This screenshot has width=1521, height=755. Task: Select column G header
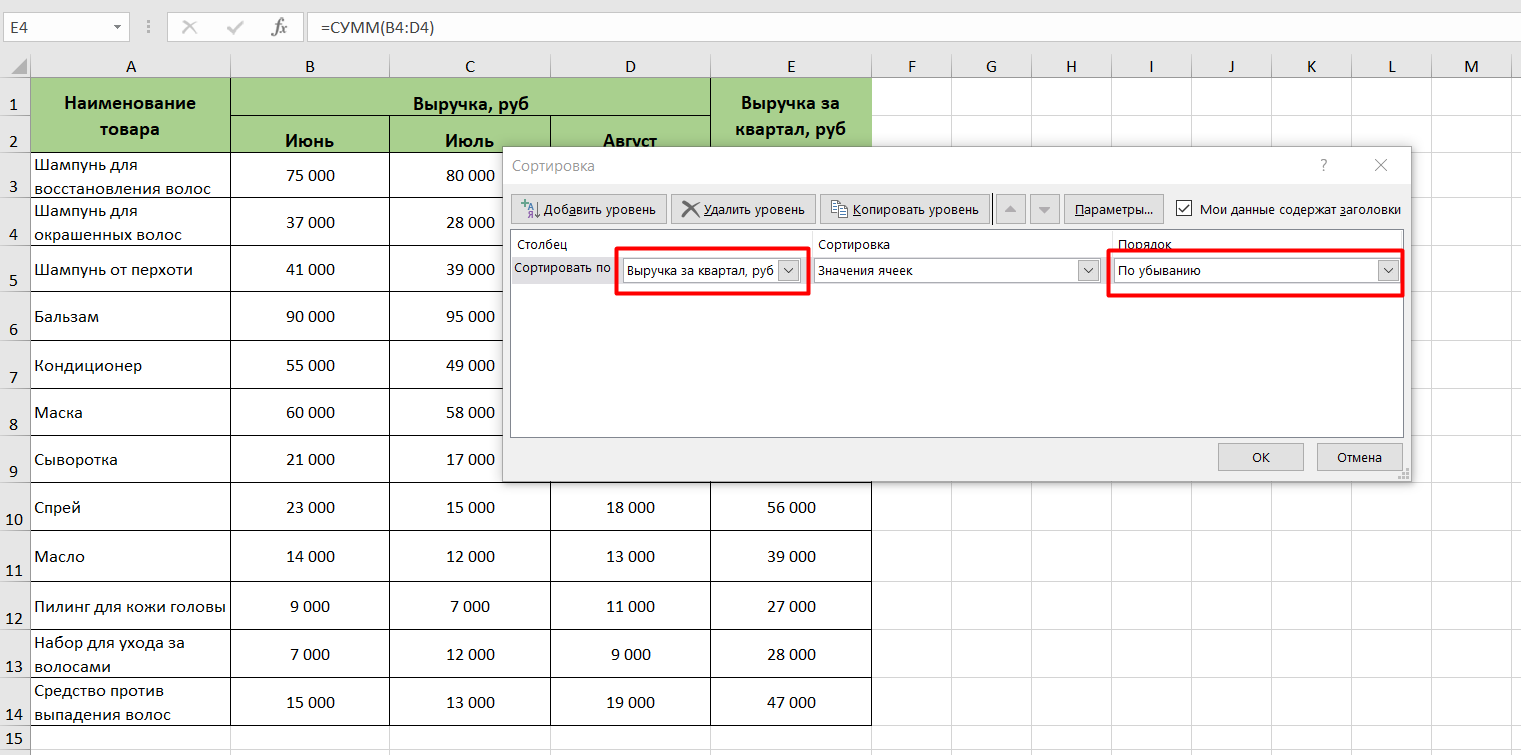pos(991,66)
